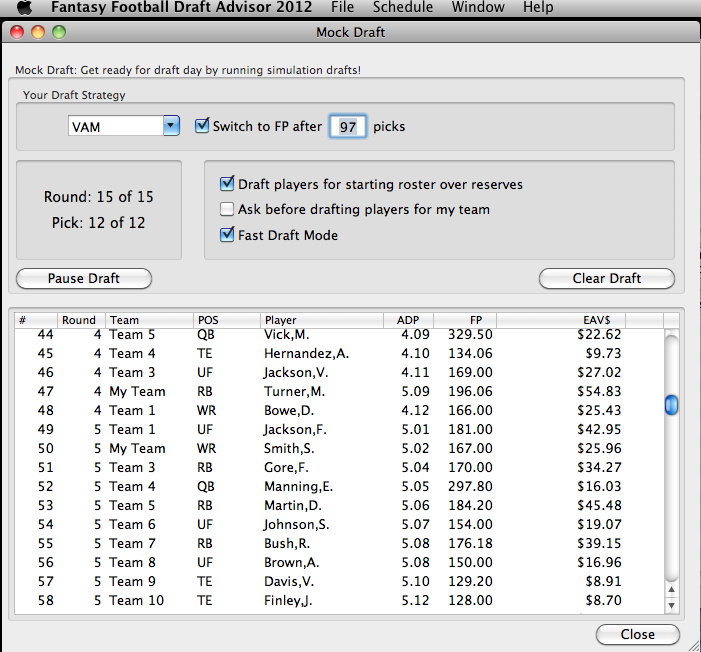Screen dimensions: 701x652
Task: Click the picks number field showing 97
Action: pyautogui.click(x=348, y=127)
